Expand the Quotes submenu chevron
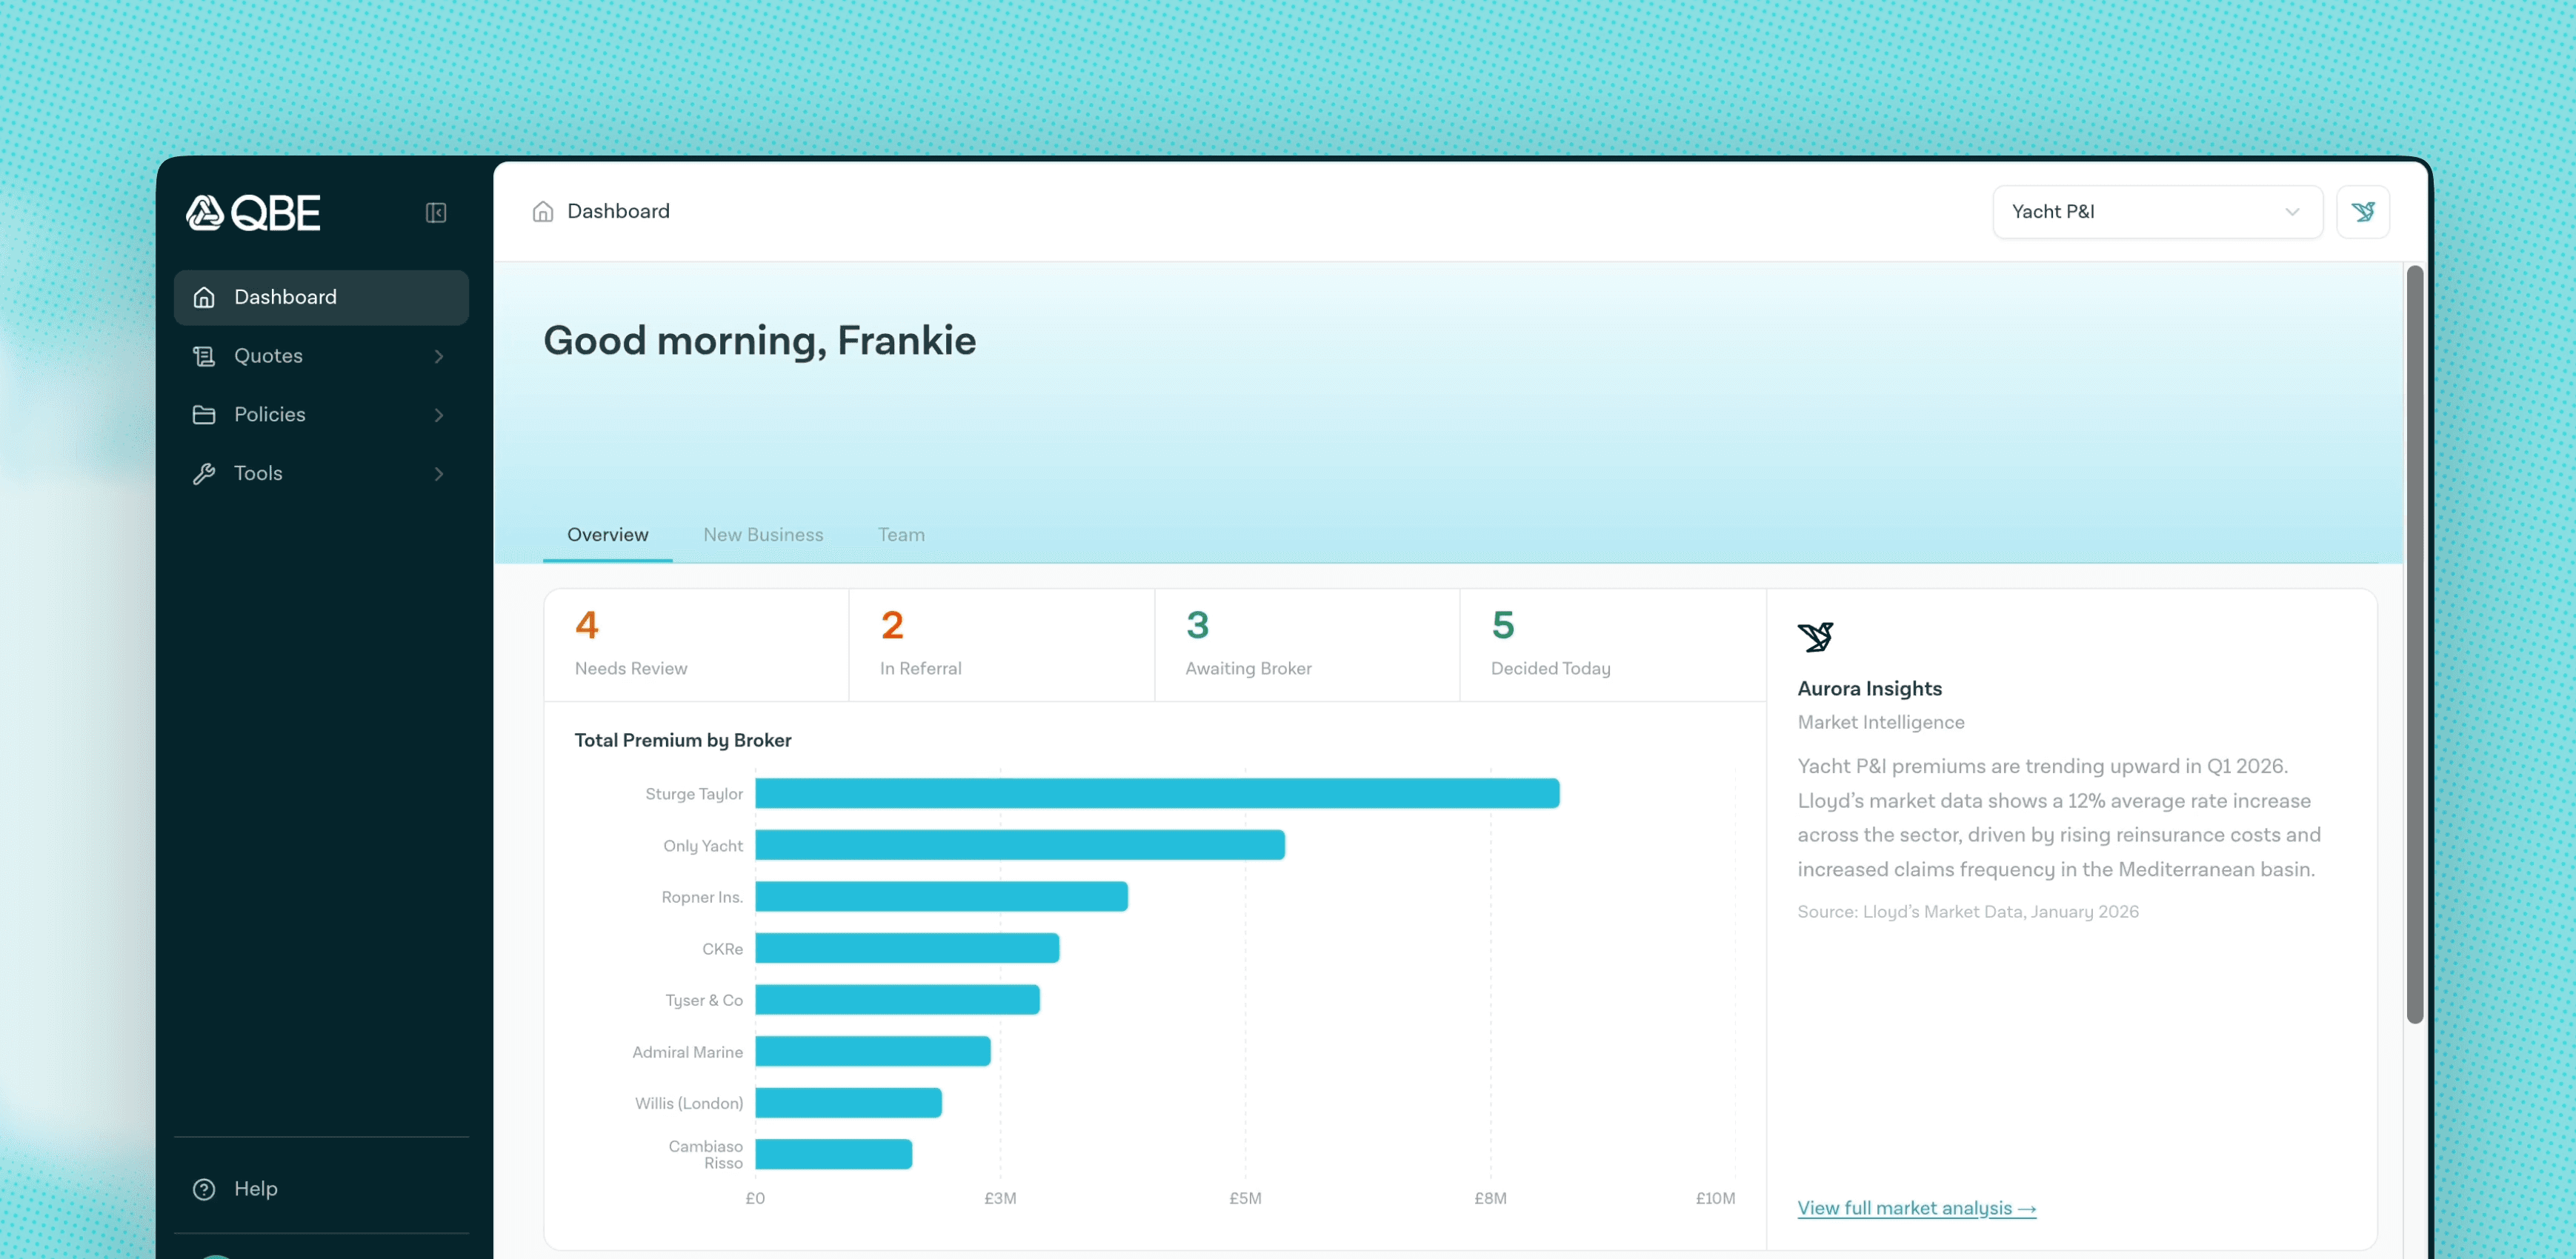 point(439,356)
